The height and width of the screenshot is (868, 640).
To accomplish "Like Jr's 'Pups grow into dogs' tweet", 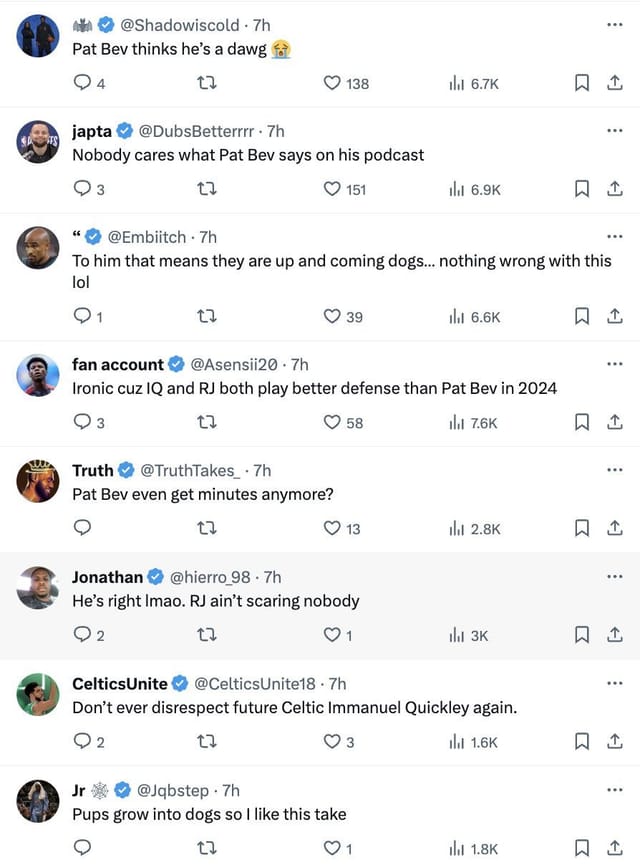I will [x=330, y=846].
